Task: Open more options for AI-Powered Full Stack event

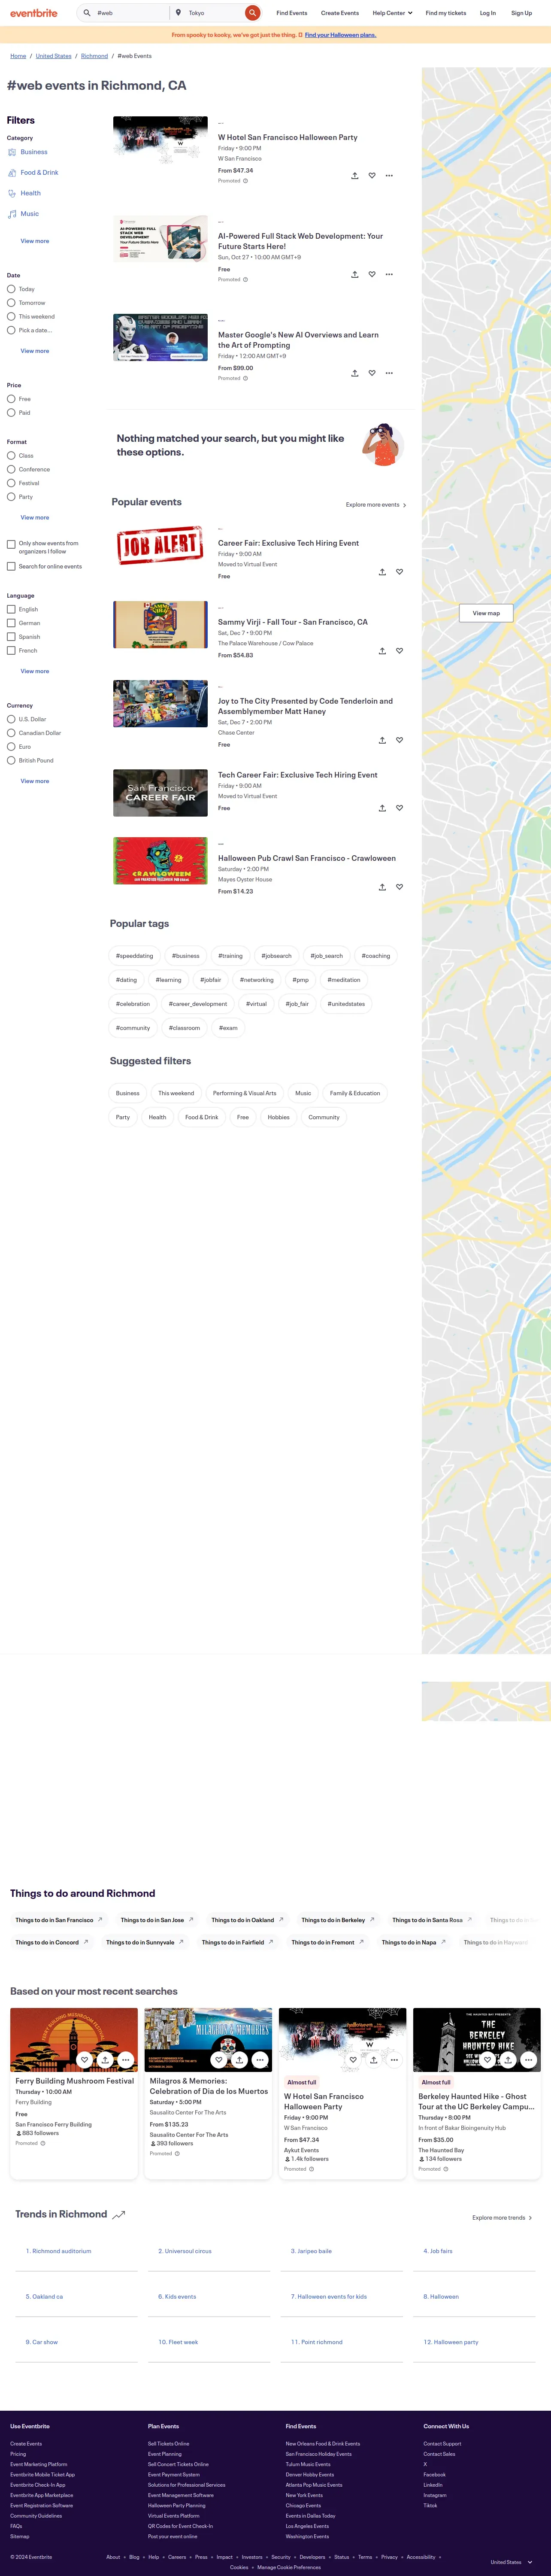Action: pos(389,274)
